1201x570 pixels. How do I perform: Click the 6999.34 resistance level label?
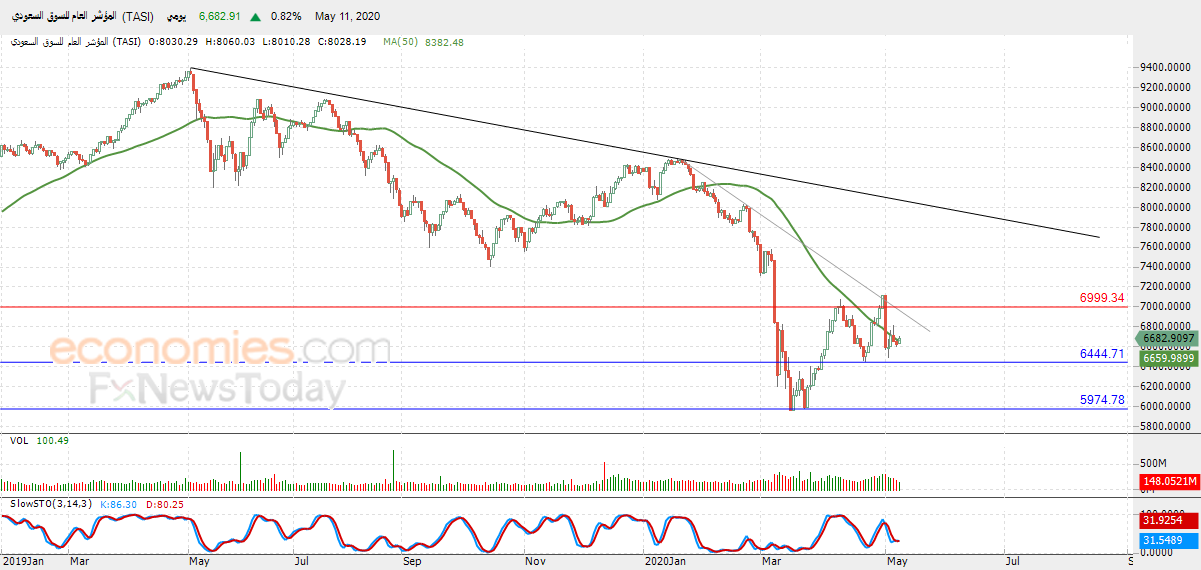coord(1102,298)
